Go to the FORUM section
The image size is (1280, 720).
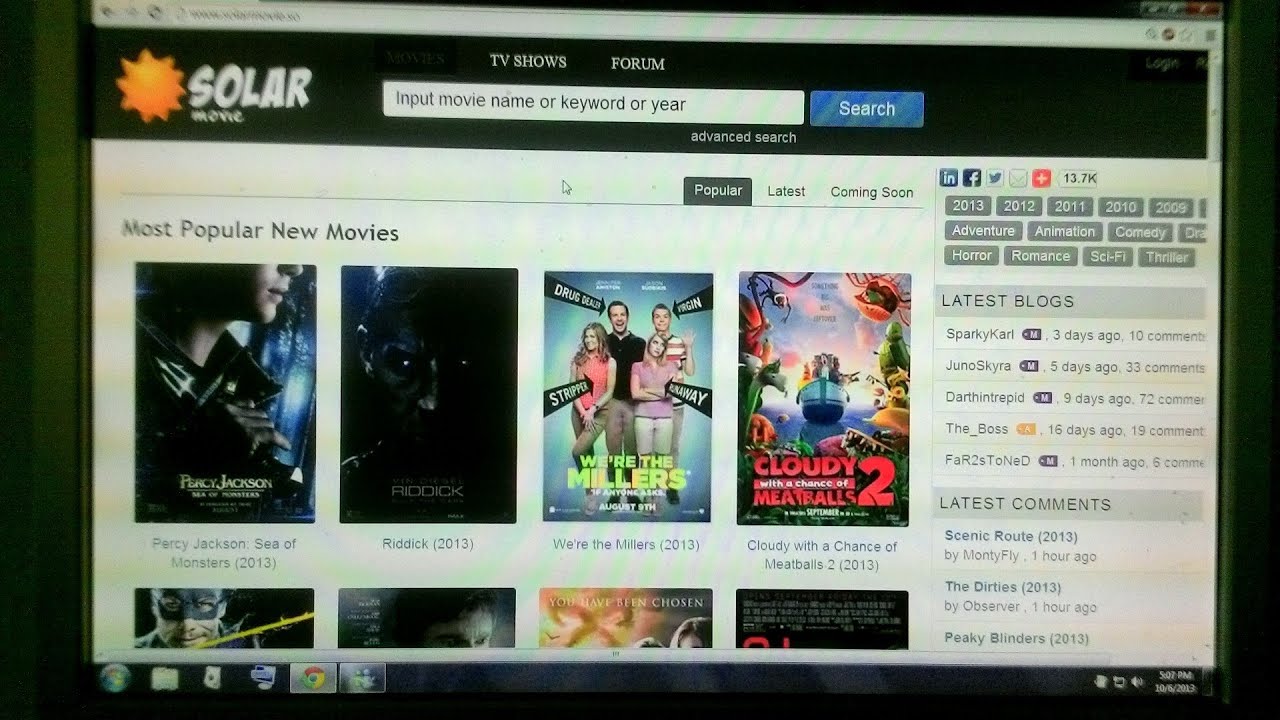point(638,63)
